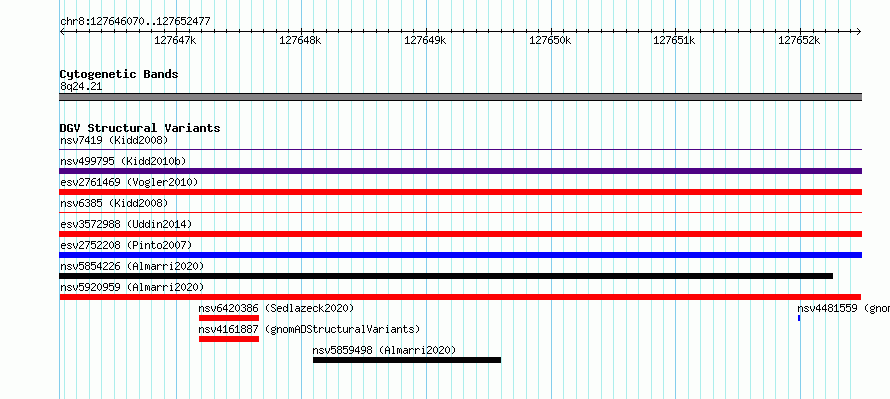
Task: Click the nsv7419 (Kidd2008) variant label
Action: point(114,140)
